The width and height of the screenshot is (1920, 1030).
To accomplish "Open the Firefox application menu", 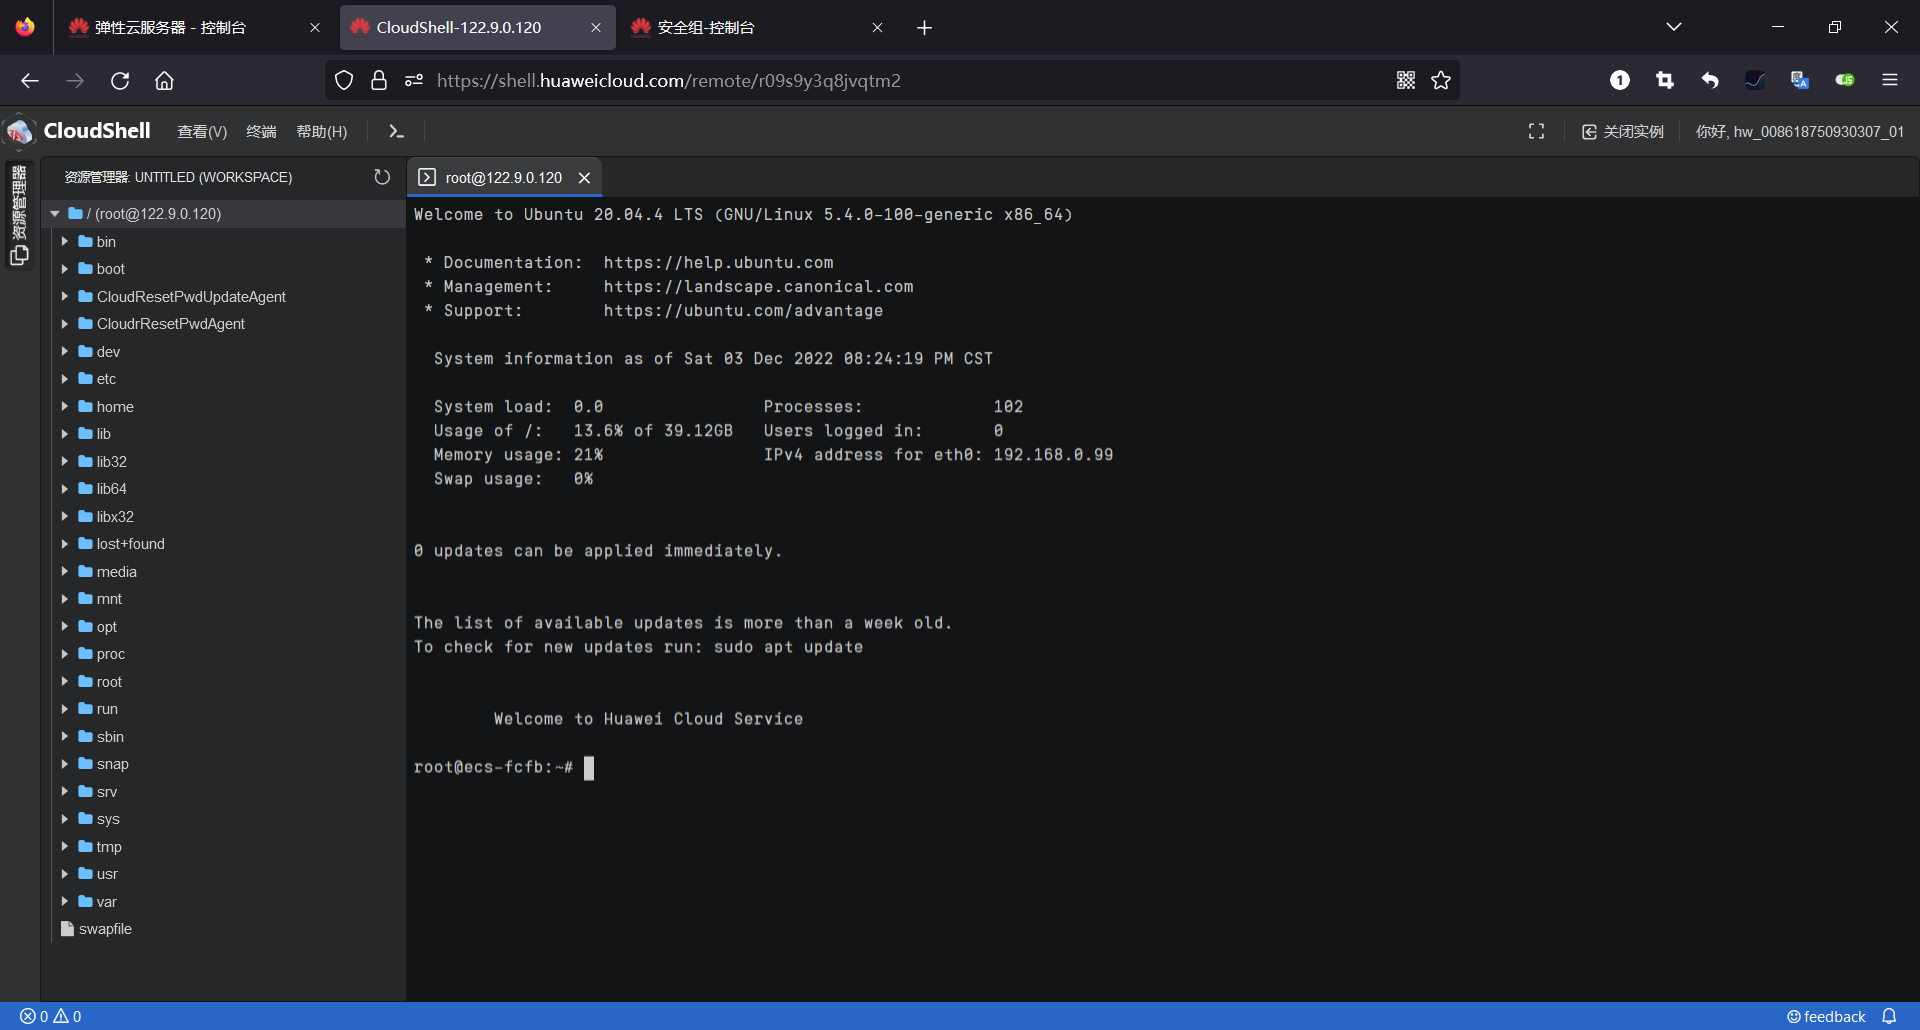I will pyautogui.click(x=1890, y=80).
